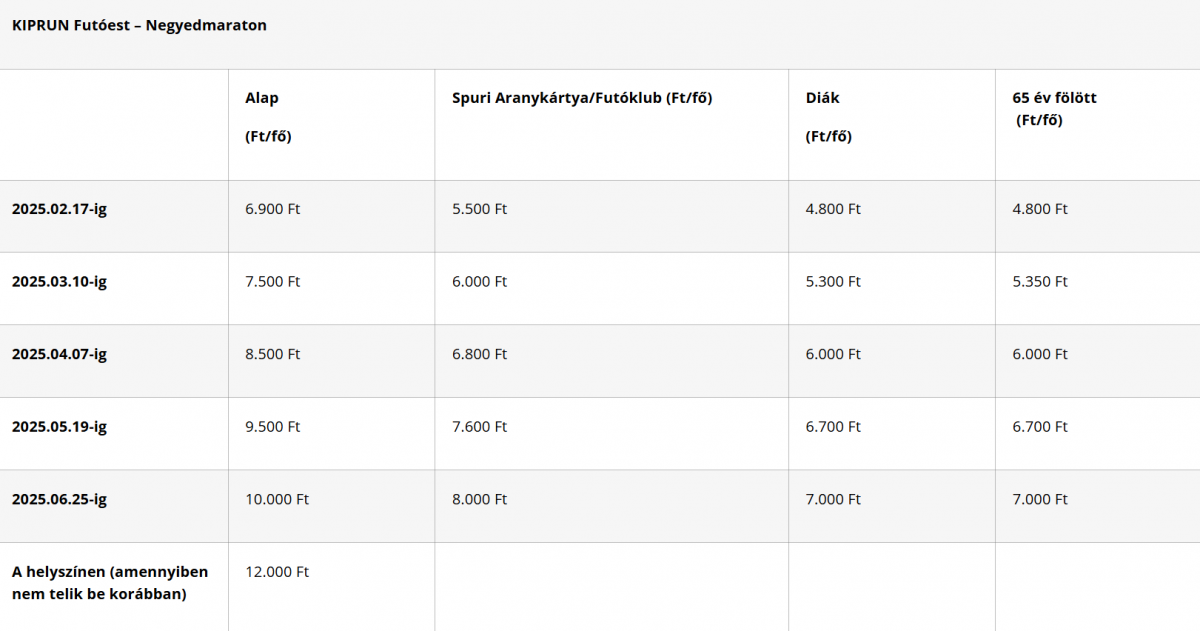Click the 65 év fölött column header
Image resolution: width=1200 pixels, height=631 pixels.
[1054, 109]
